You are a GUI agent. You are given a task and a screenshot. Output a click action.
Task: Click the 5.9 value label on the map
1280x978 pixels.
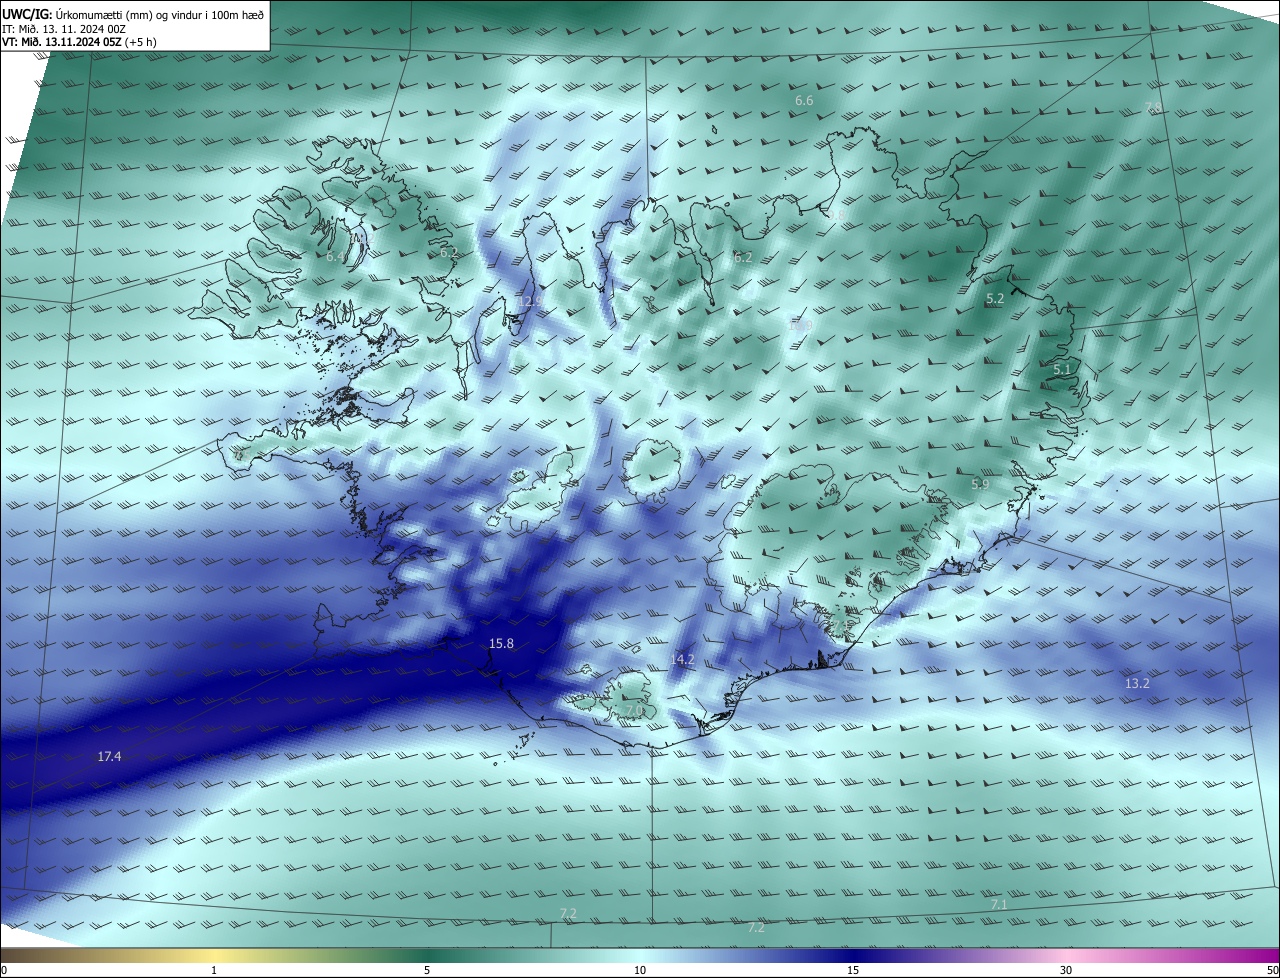tap(980, 484)
